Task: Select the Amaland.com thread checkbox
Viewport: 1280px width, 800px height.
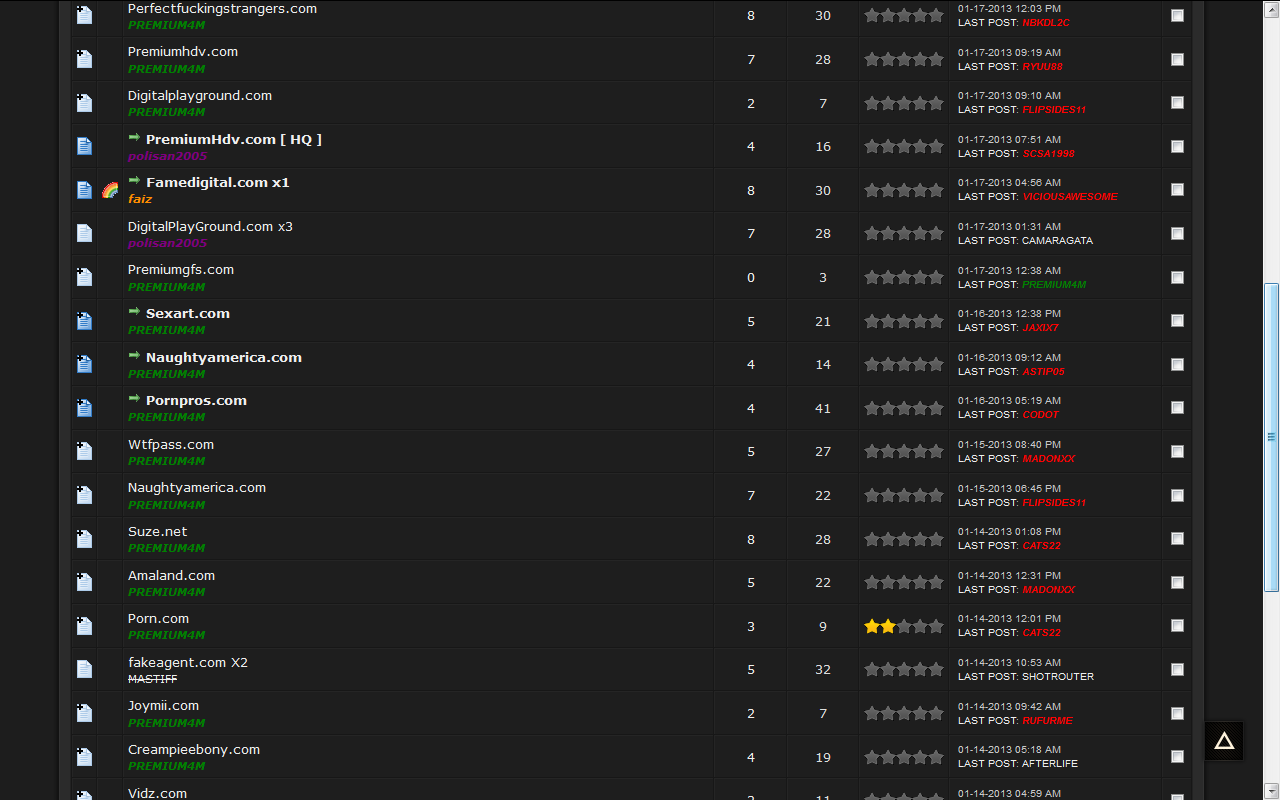Action: pos(1177,582)
